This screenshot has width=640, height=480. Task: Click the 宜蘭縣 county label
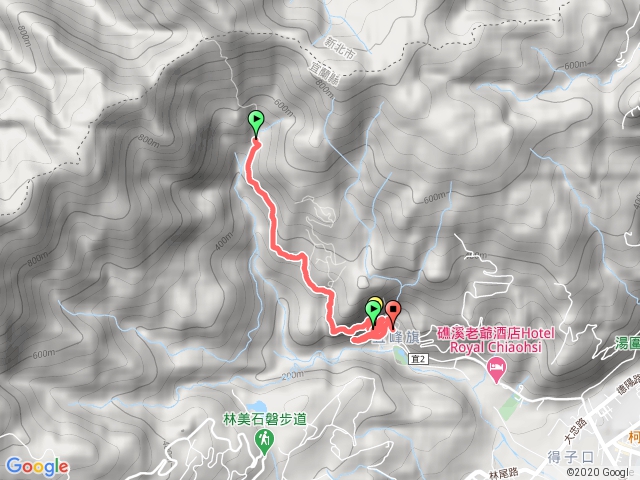[323, 75]
